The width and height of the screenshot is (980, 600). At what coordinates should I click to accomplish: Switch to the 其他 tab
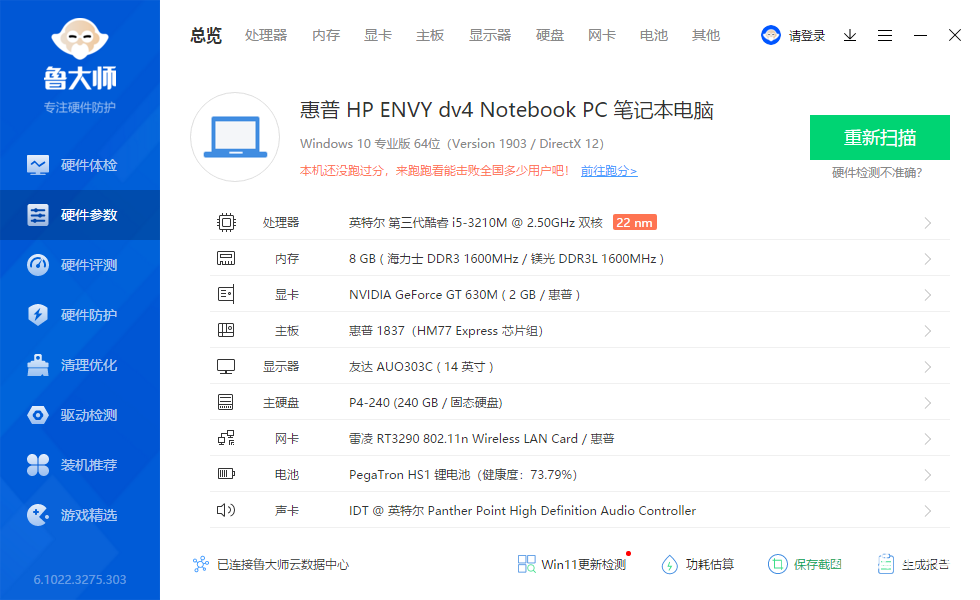pos(706,35)
